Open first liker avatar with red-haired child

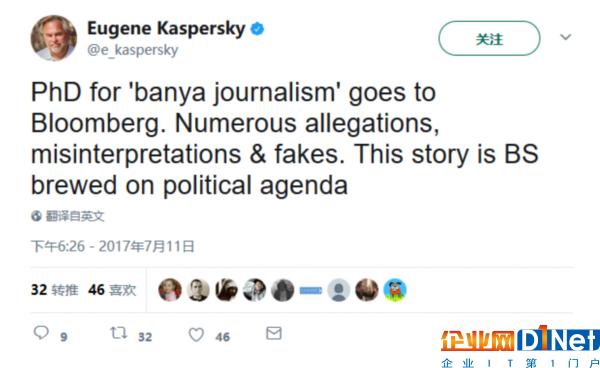170,290
